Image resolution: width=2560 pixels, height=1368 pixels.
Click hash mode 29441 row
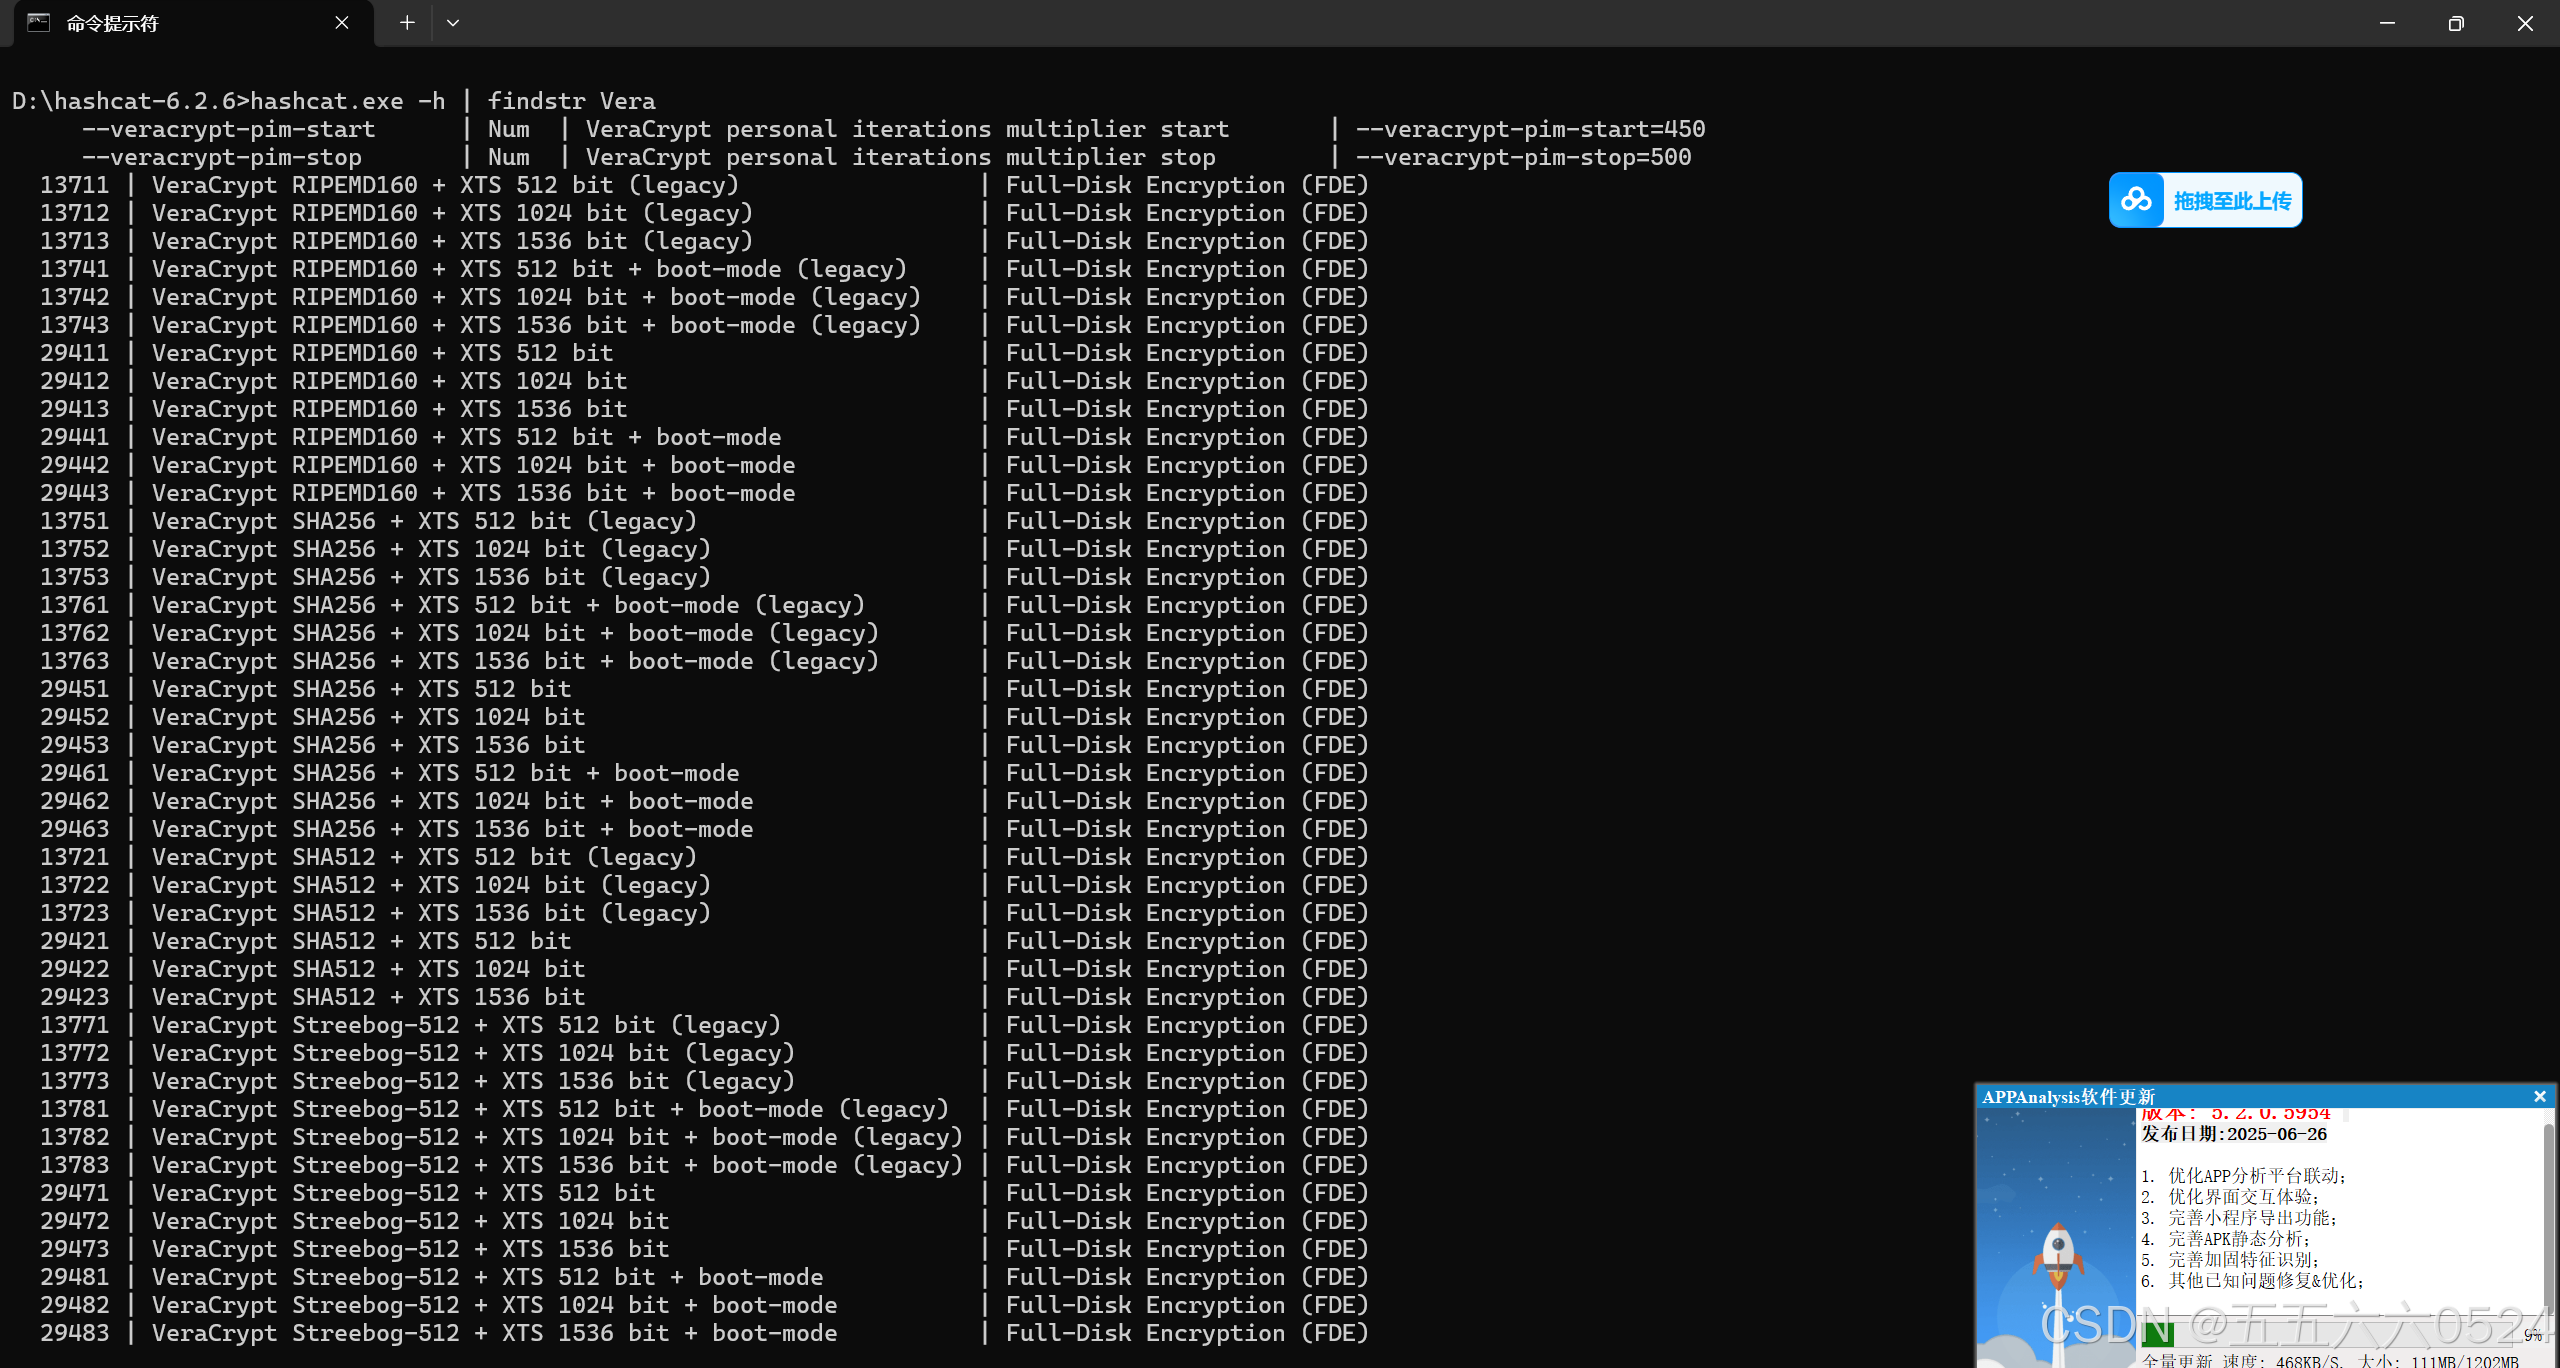tap(704, 437)
